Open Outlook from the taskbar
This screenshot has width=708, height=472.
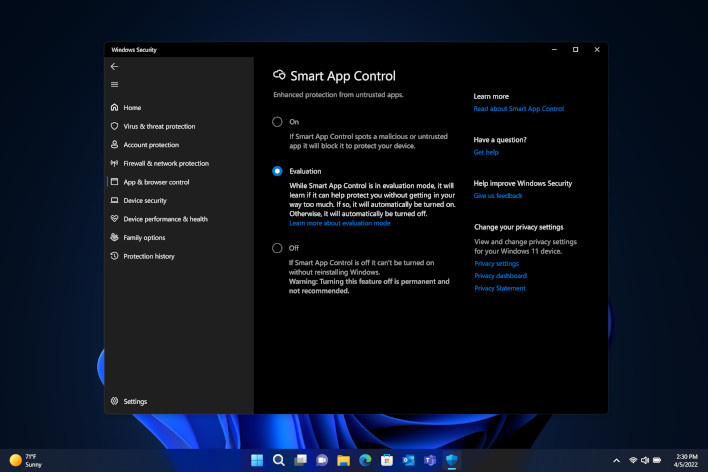pyautogui.click(x=409, y=460)
